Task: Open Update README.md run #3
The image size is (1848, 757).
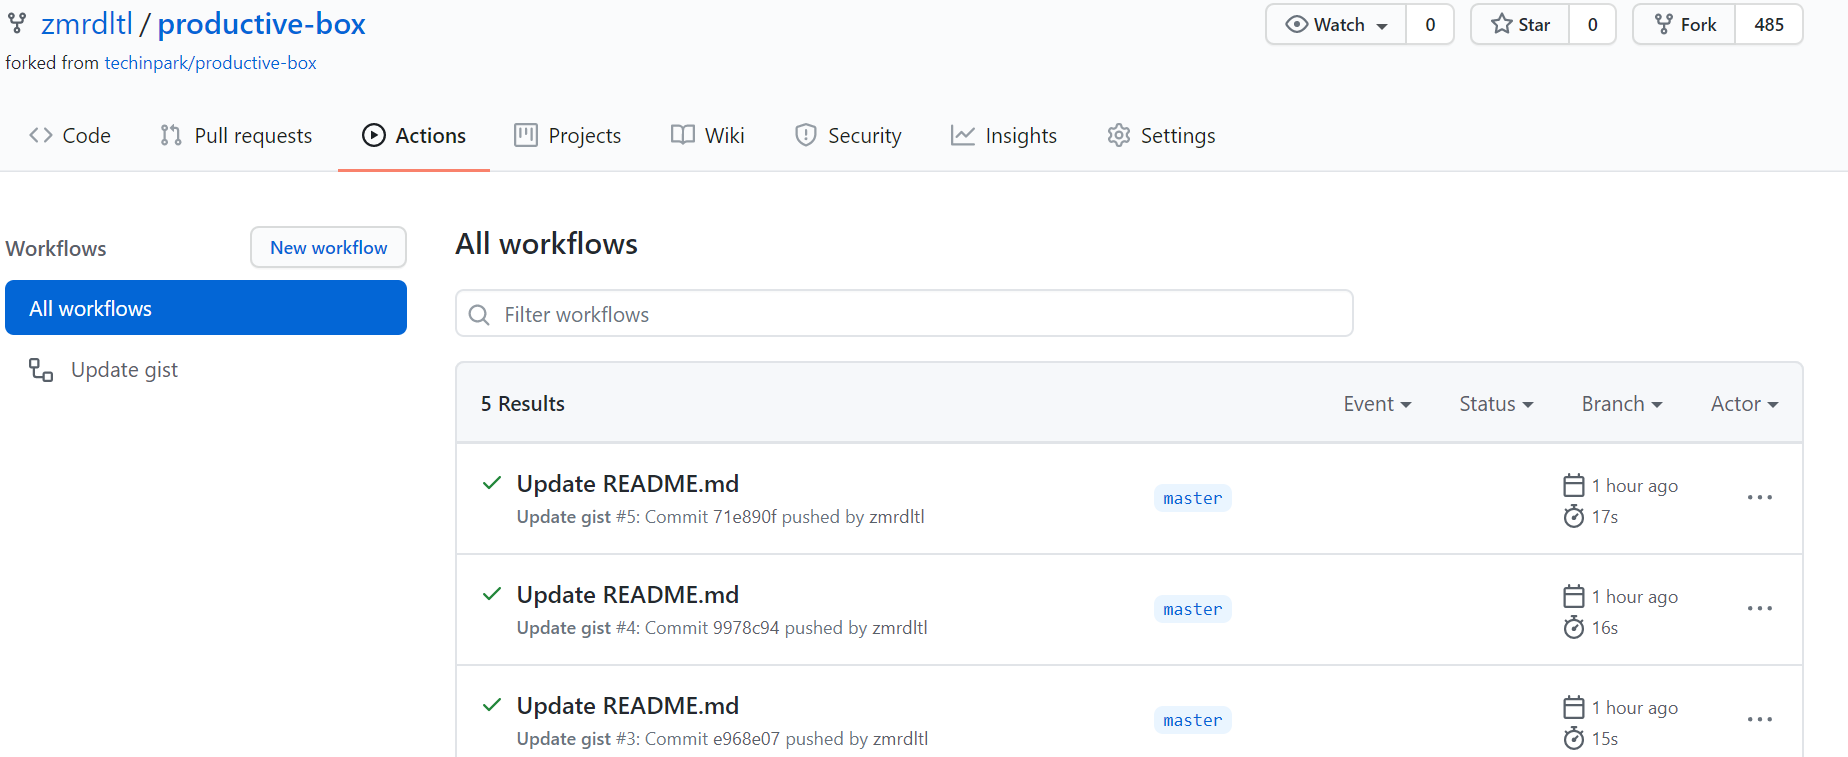Action: tap(628, 706)
